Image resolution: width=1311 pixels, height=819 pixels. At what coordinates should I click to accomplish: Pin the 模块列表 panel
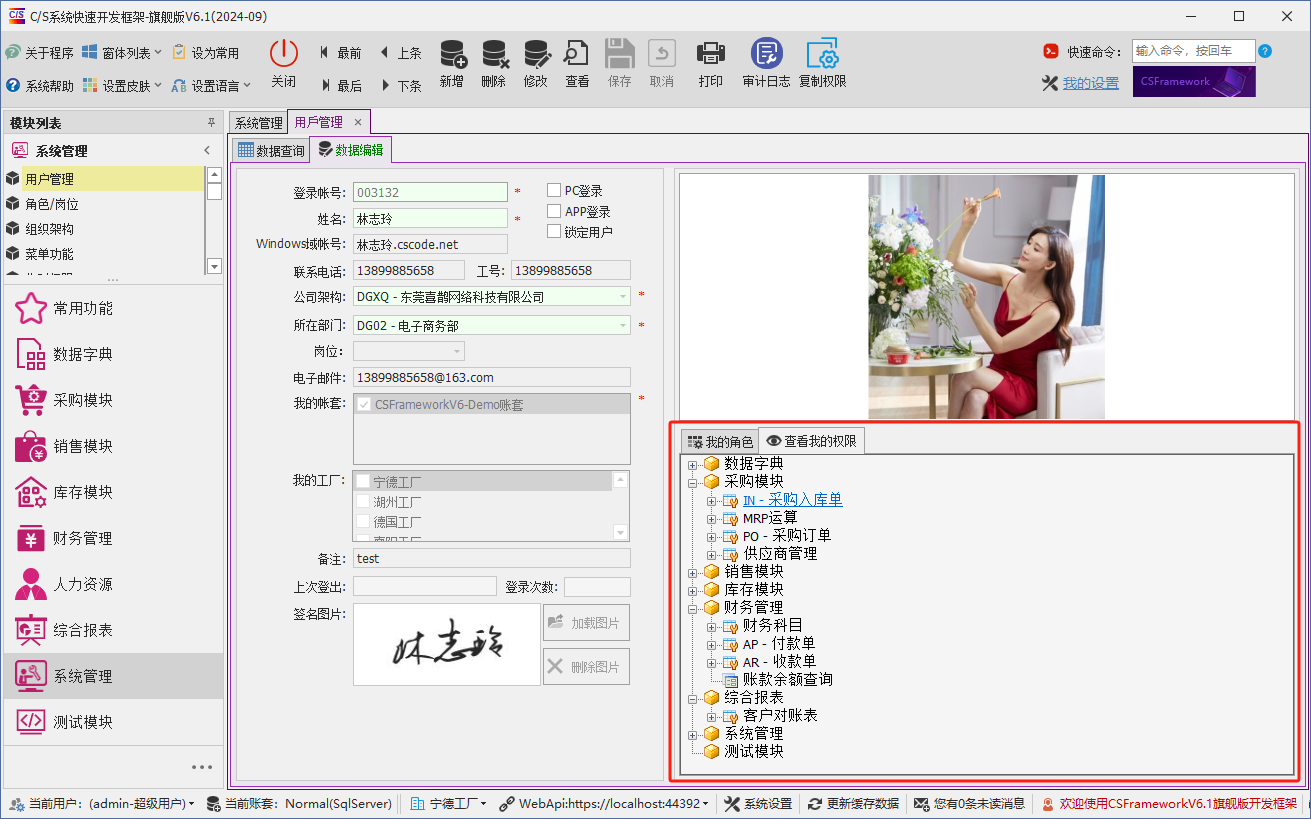pos(211,123)
